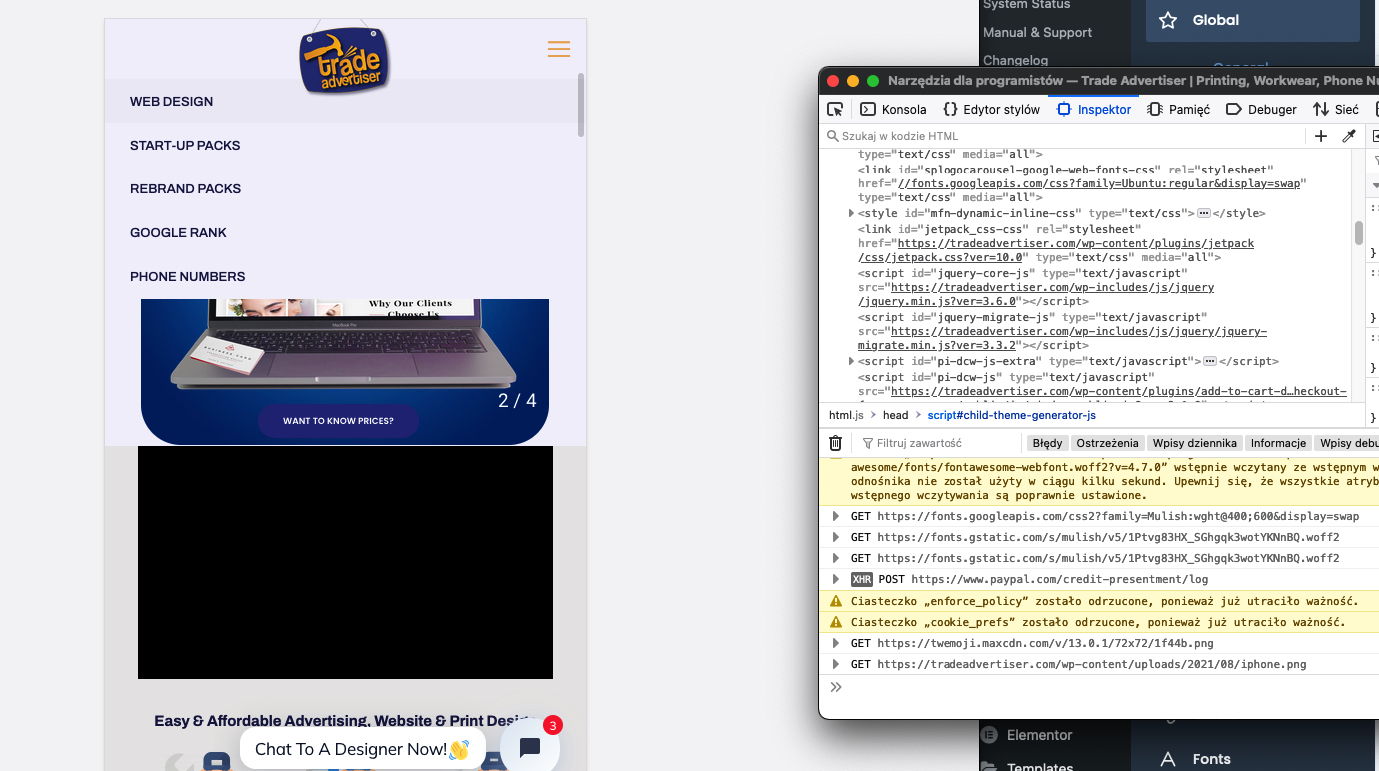Switch to the Debuger tab

click(x=1261, y=109)
